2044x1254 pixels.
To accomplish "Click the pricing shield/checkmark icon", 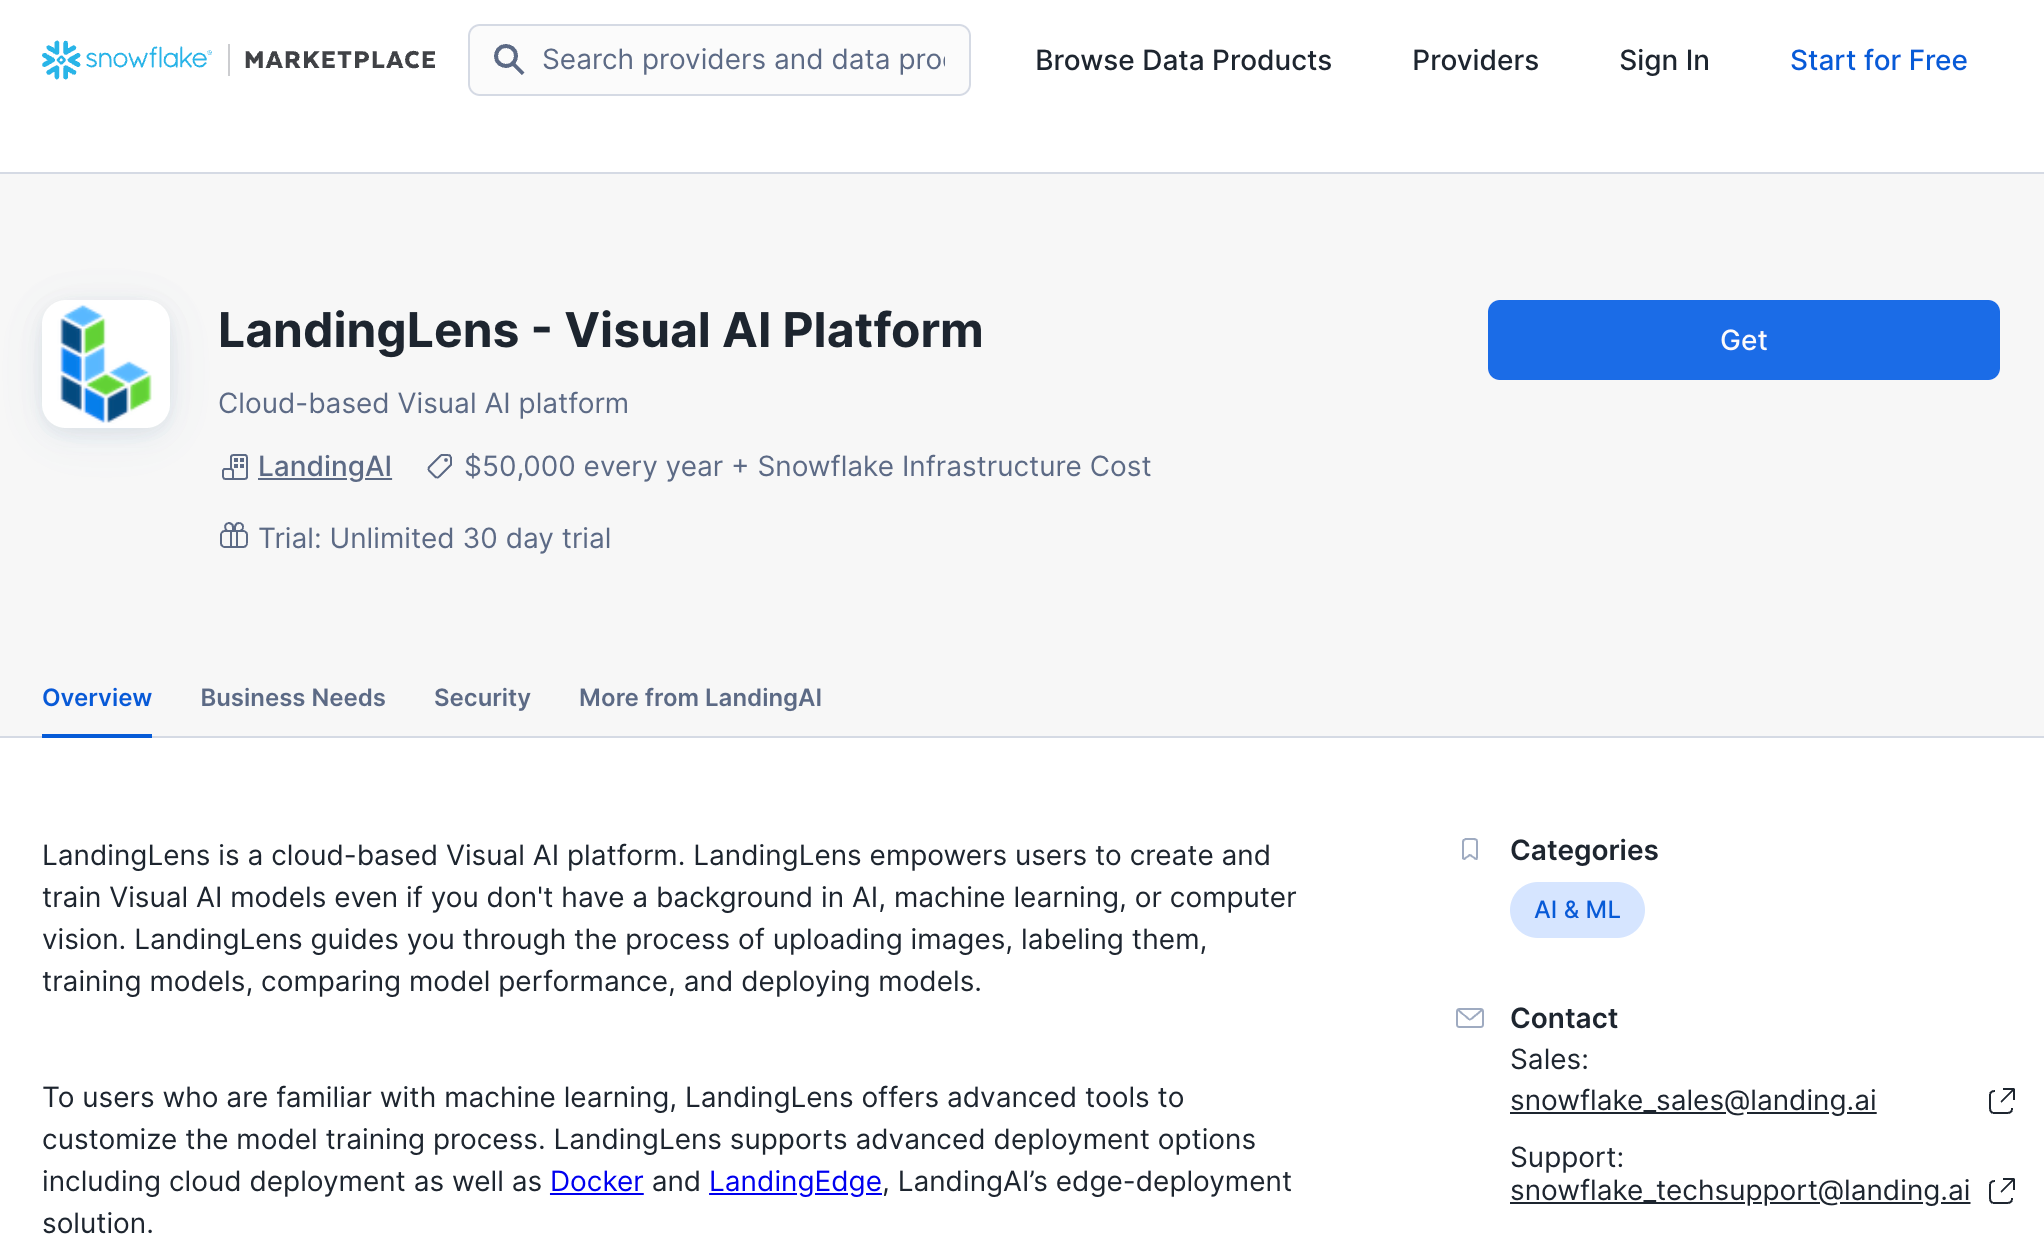I will (x=438, y=466).
